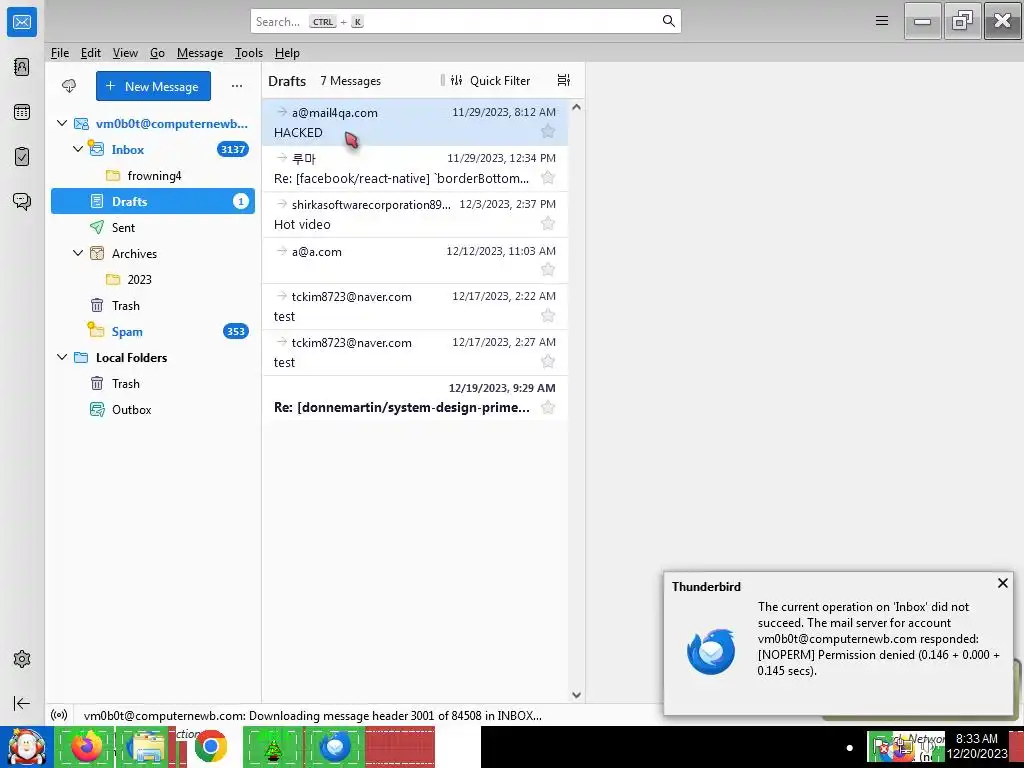Click the Santa Start button

point(26,746)
